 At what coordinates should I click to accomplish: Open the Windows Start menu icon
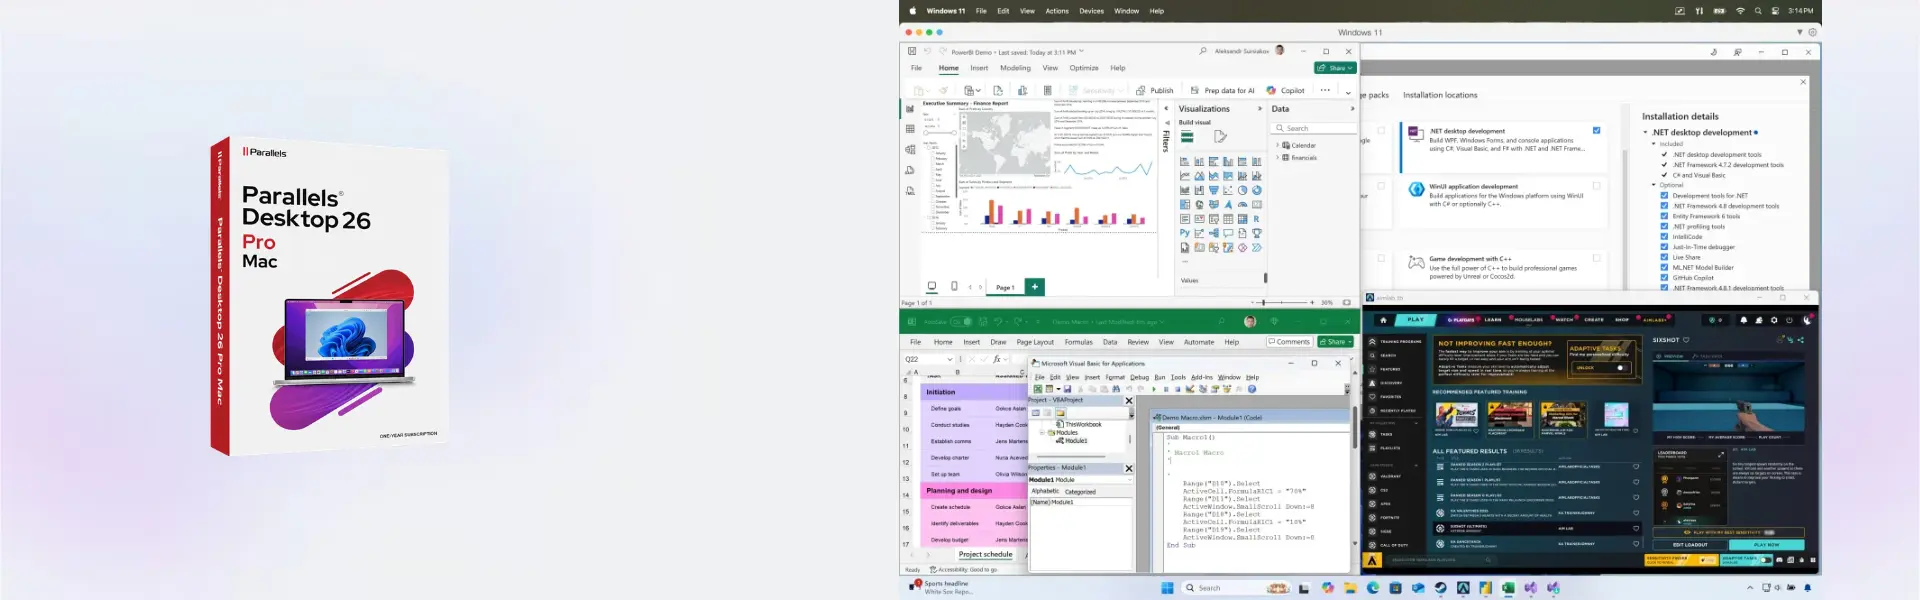click(x=1167, y=588)
